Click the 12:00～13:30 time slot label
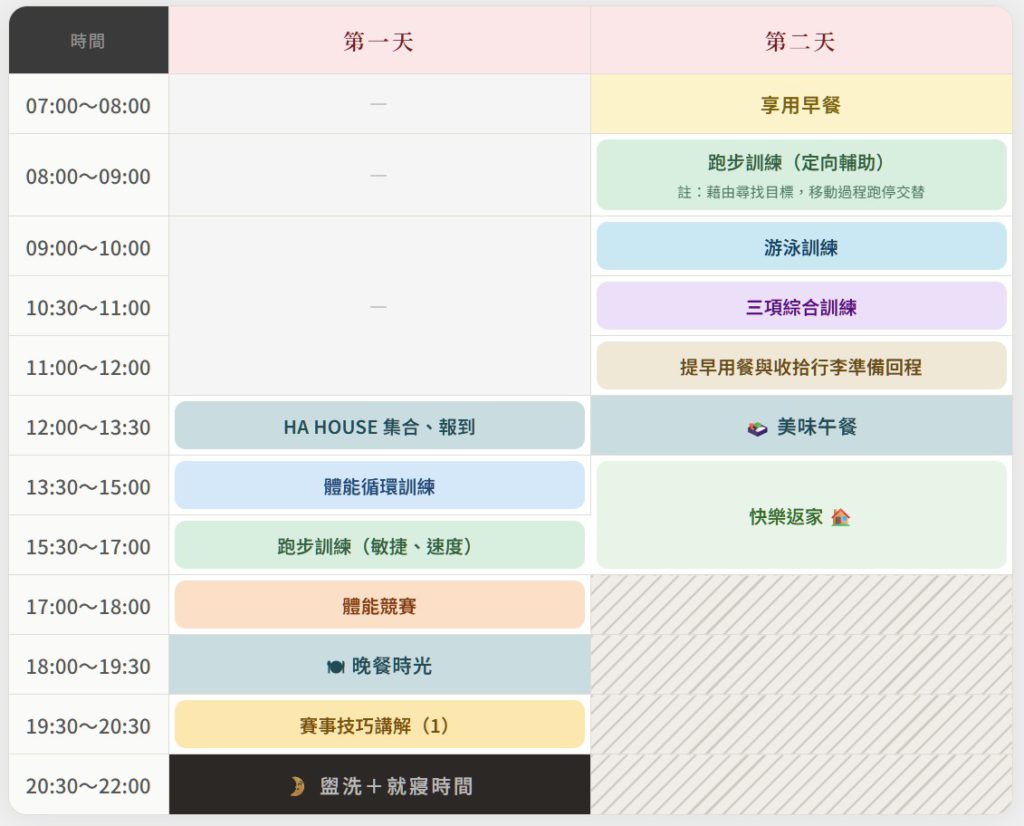 (x=88, y=427)
